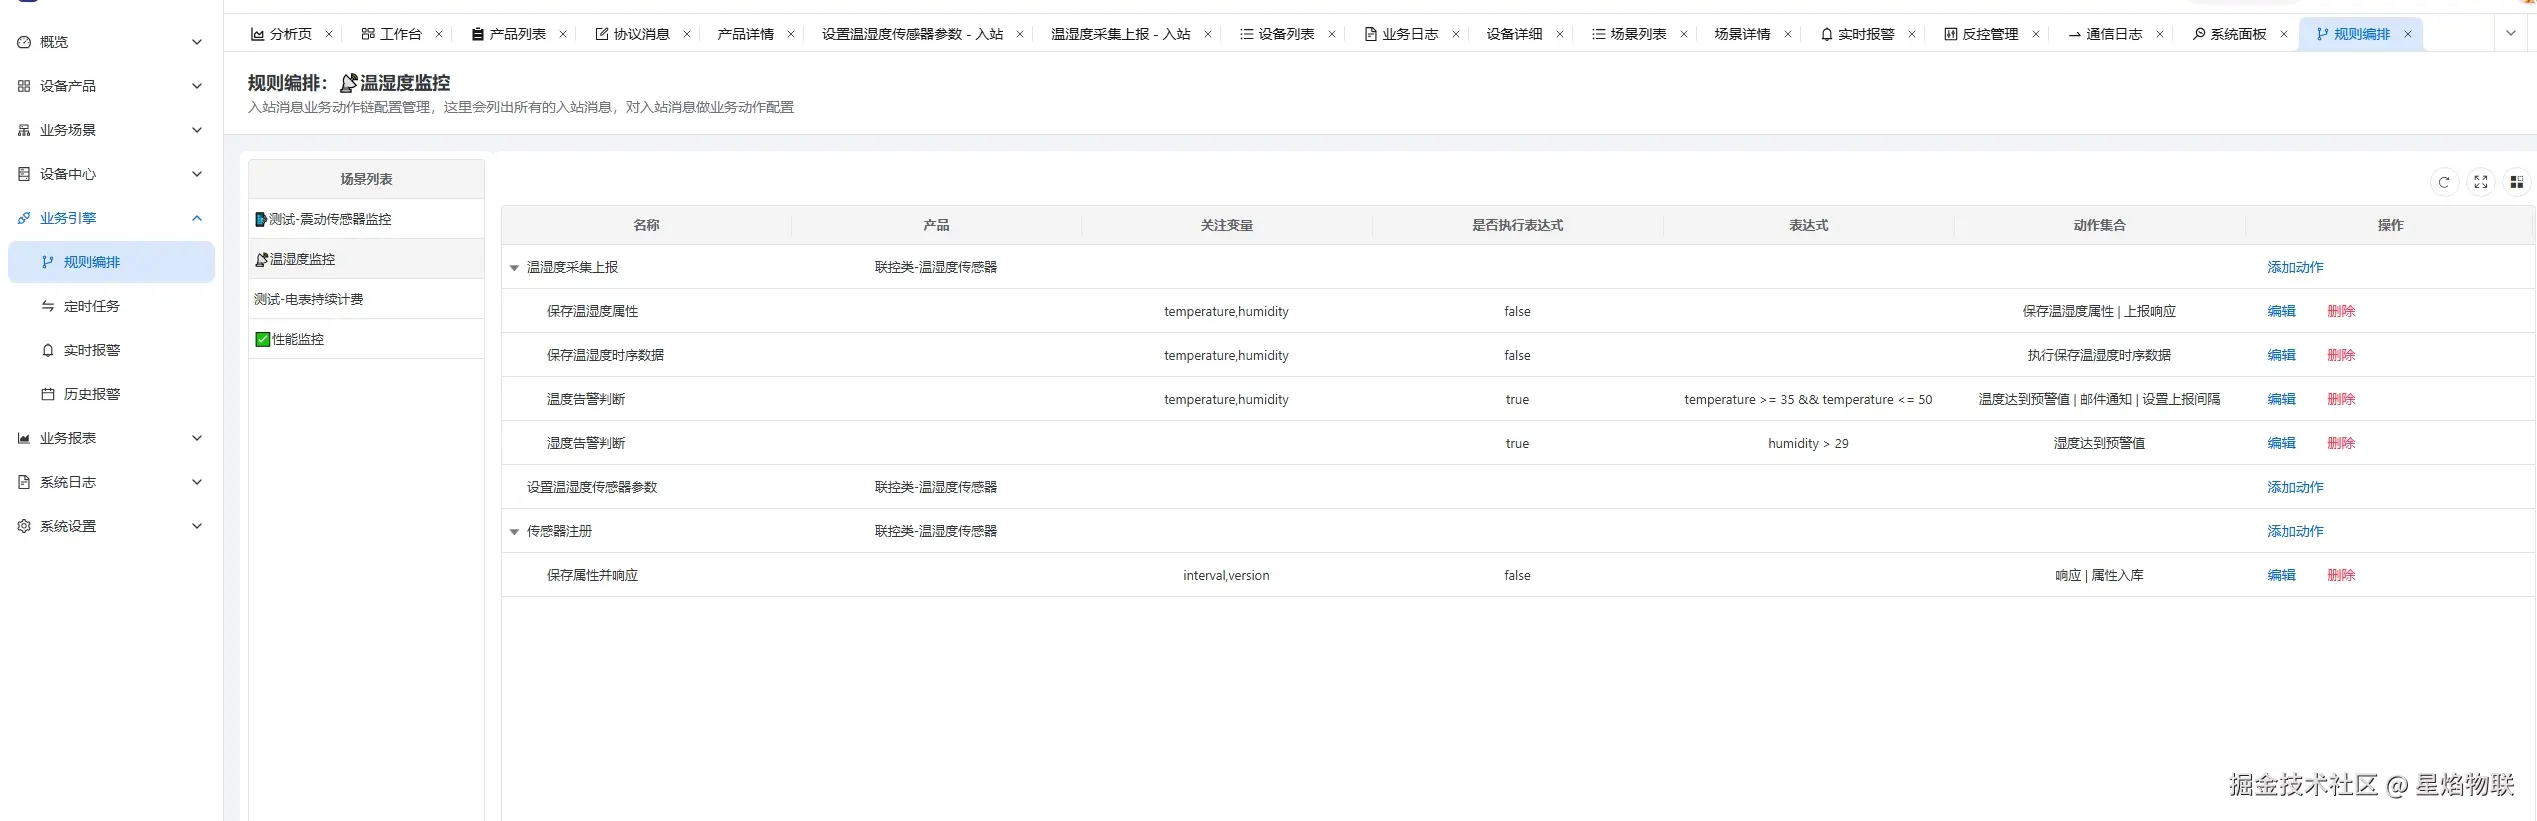Select scene 温湿度监控 in the list

pyautogui.click(x=366, y=259)
